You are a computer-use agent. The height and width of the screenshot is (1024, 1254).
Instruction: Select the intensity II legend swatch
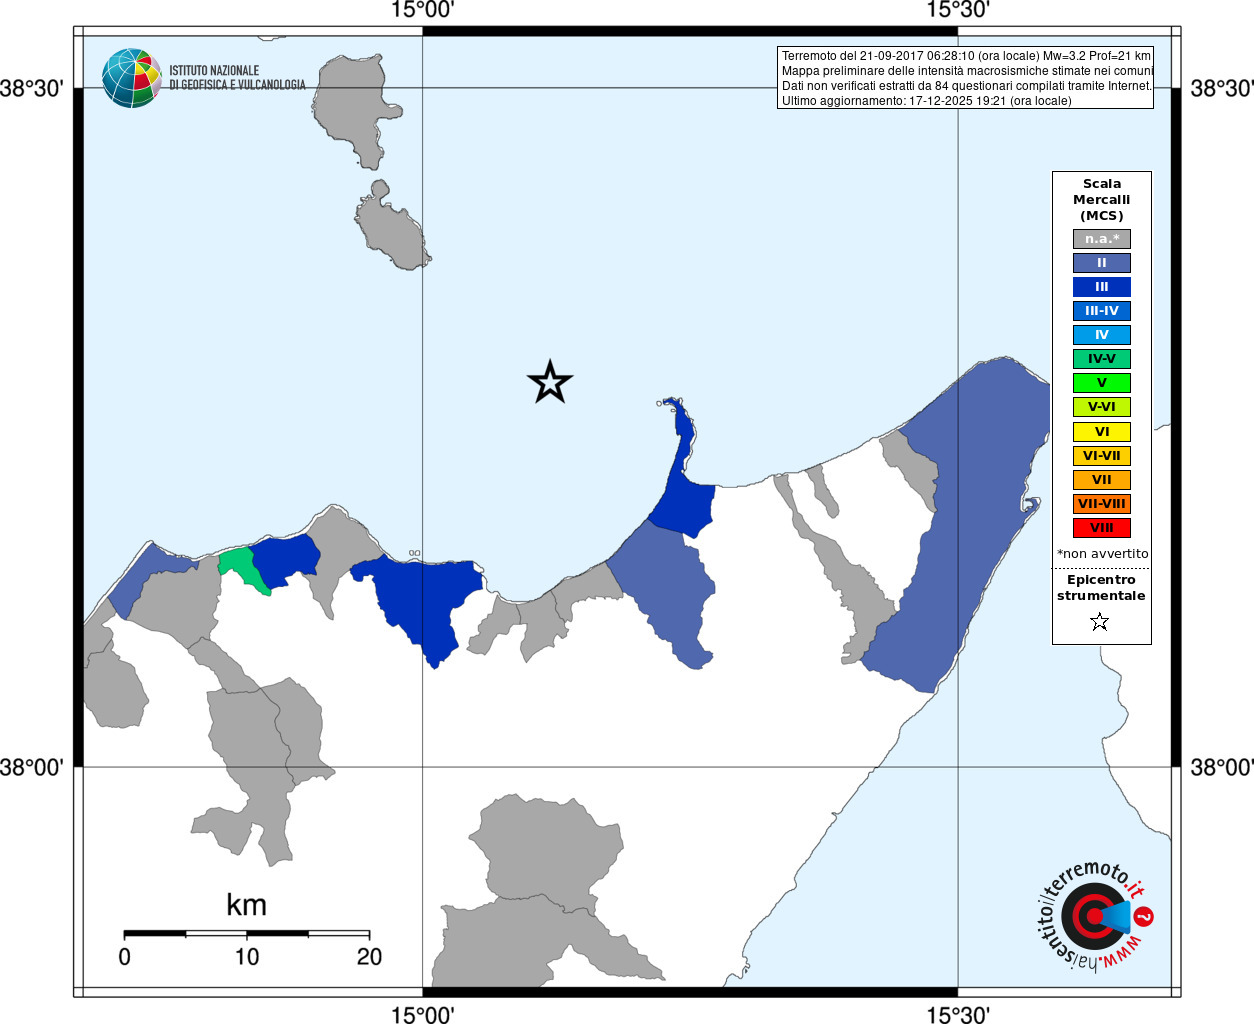(1102, 263)
